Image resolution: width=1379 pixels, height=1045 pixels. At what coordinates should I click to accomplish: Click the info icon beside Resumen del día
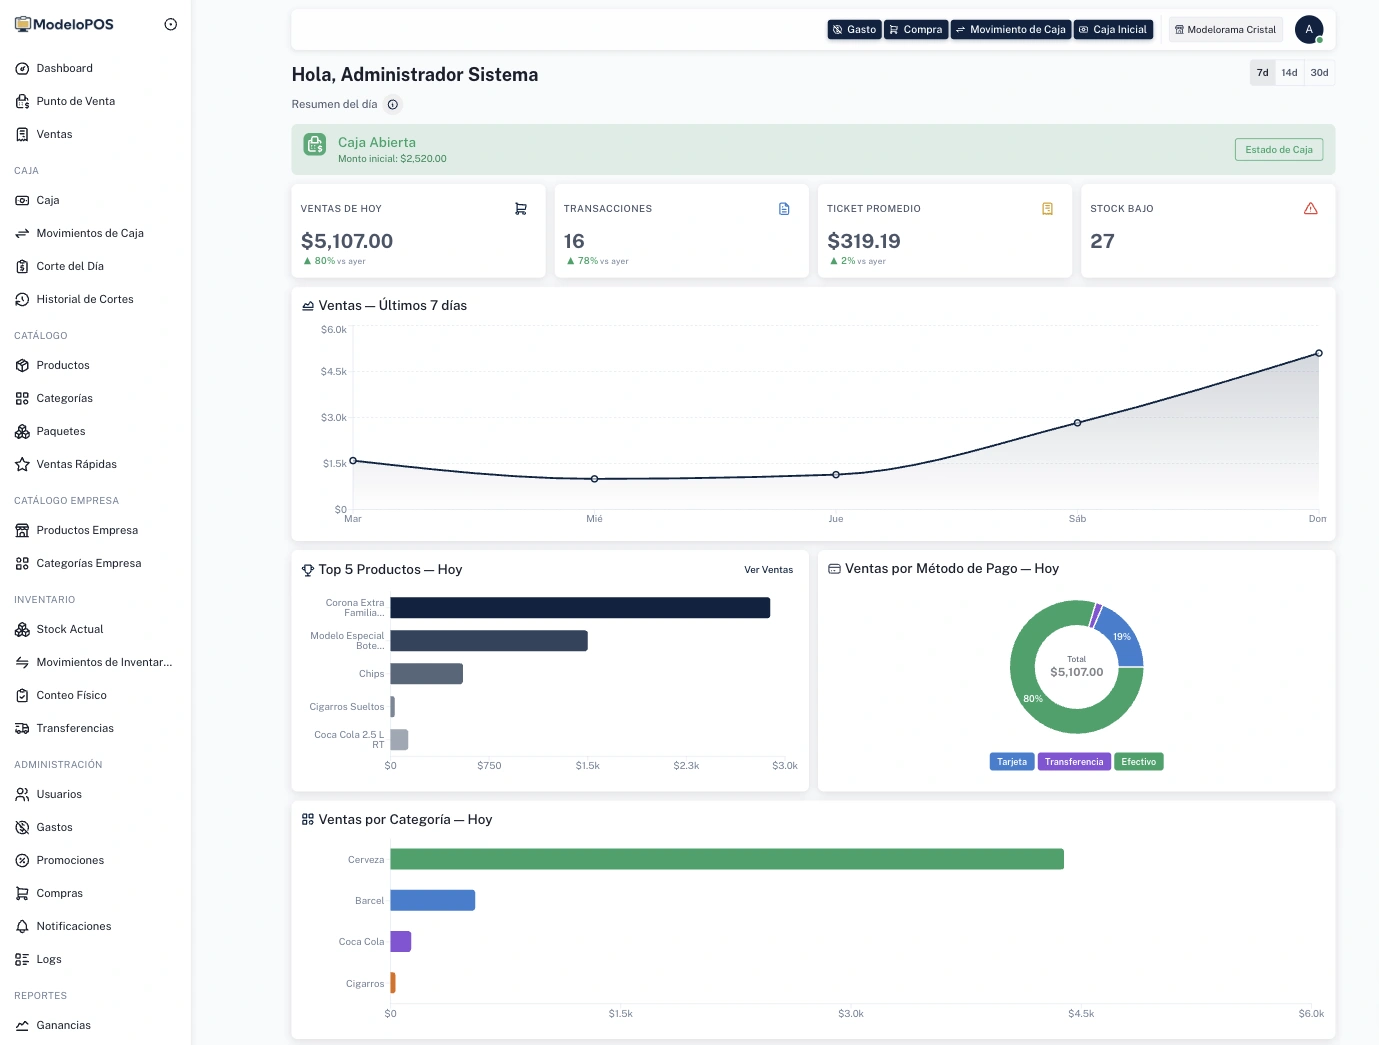coord(393,104)
